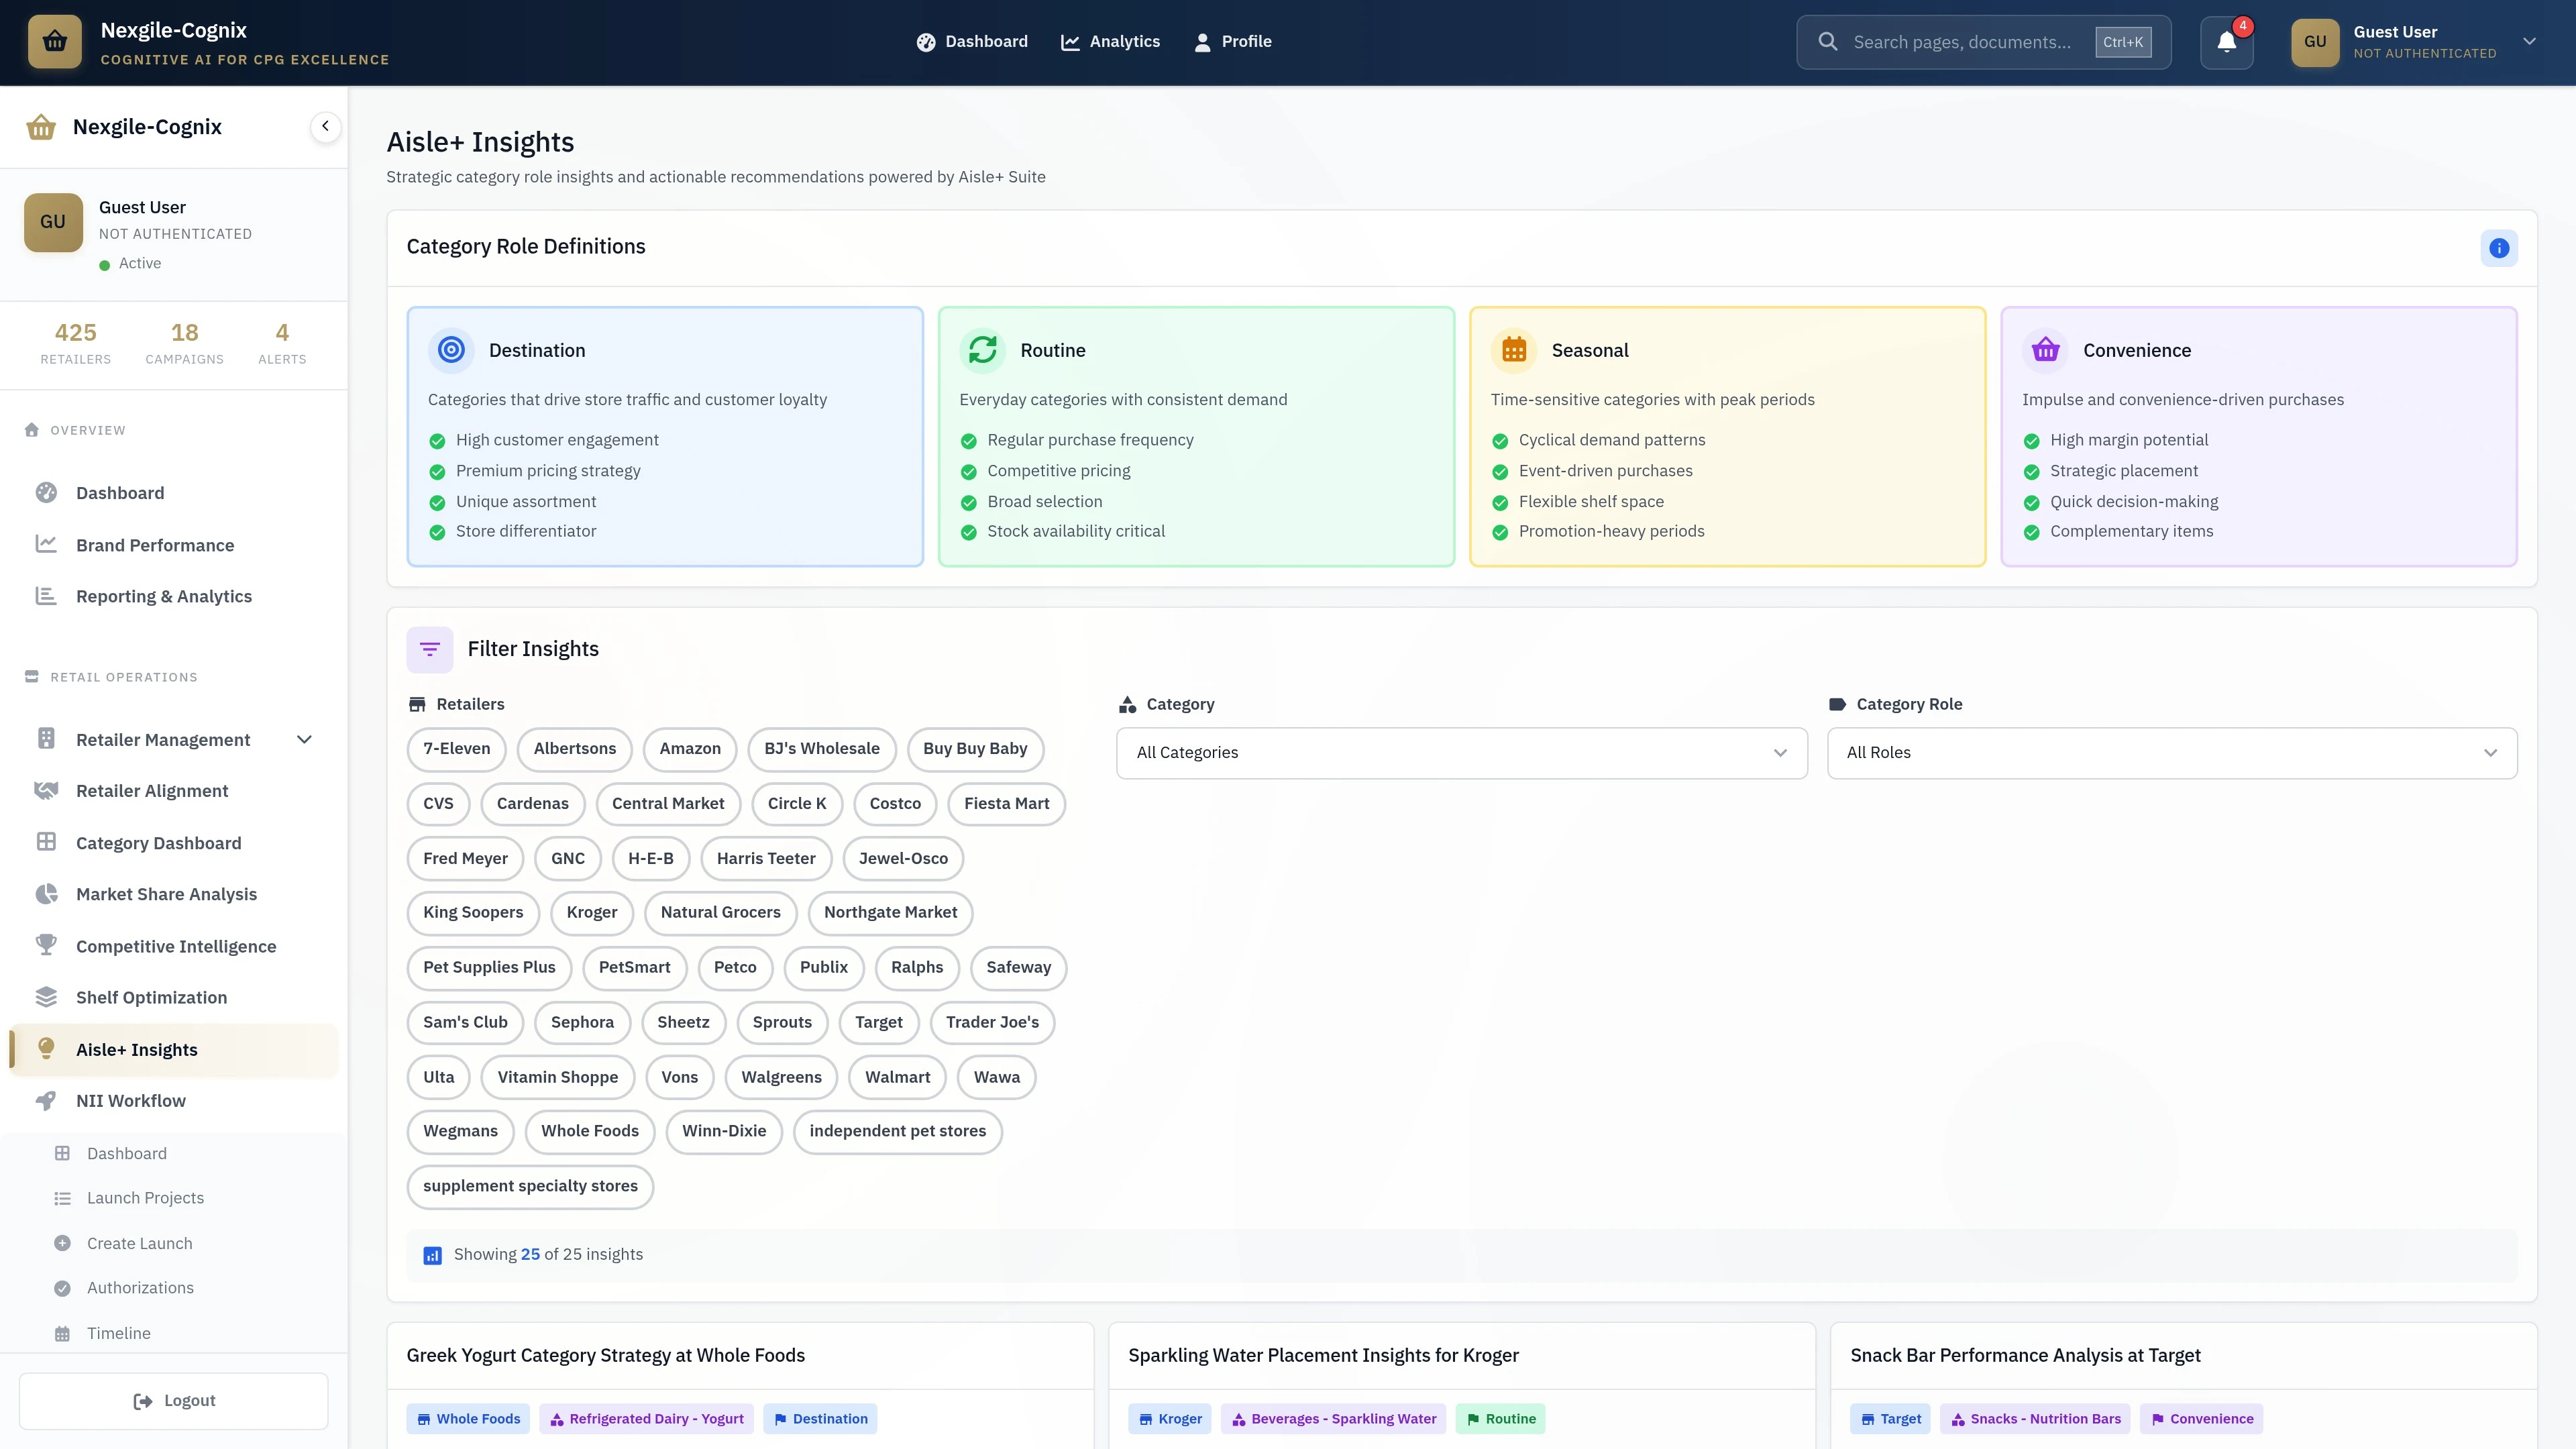This screenshot has width=2576, height=1449.
Task: Collapse the Retailer Management section
Action: click(x=304, y=739)
